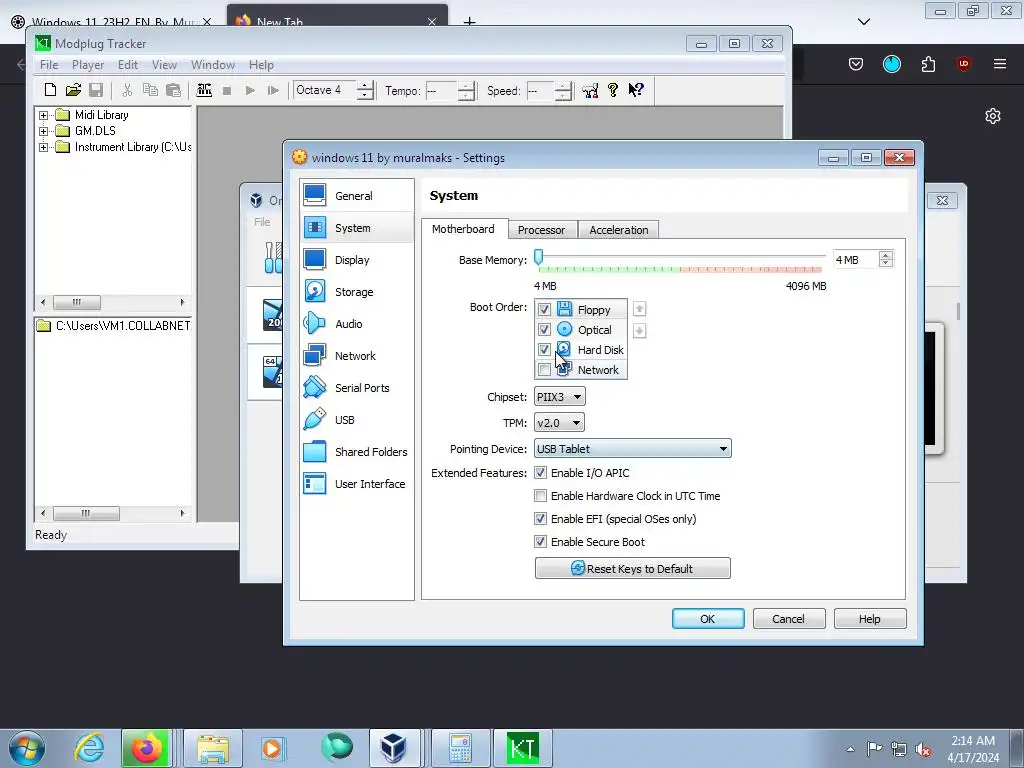The height and width of the screenshot is (768, 1024).
Task: Expand GM.DLS tree node
Action: click(x=43, y=131)
